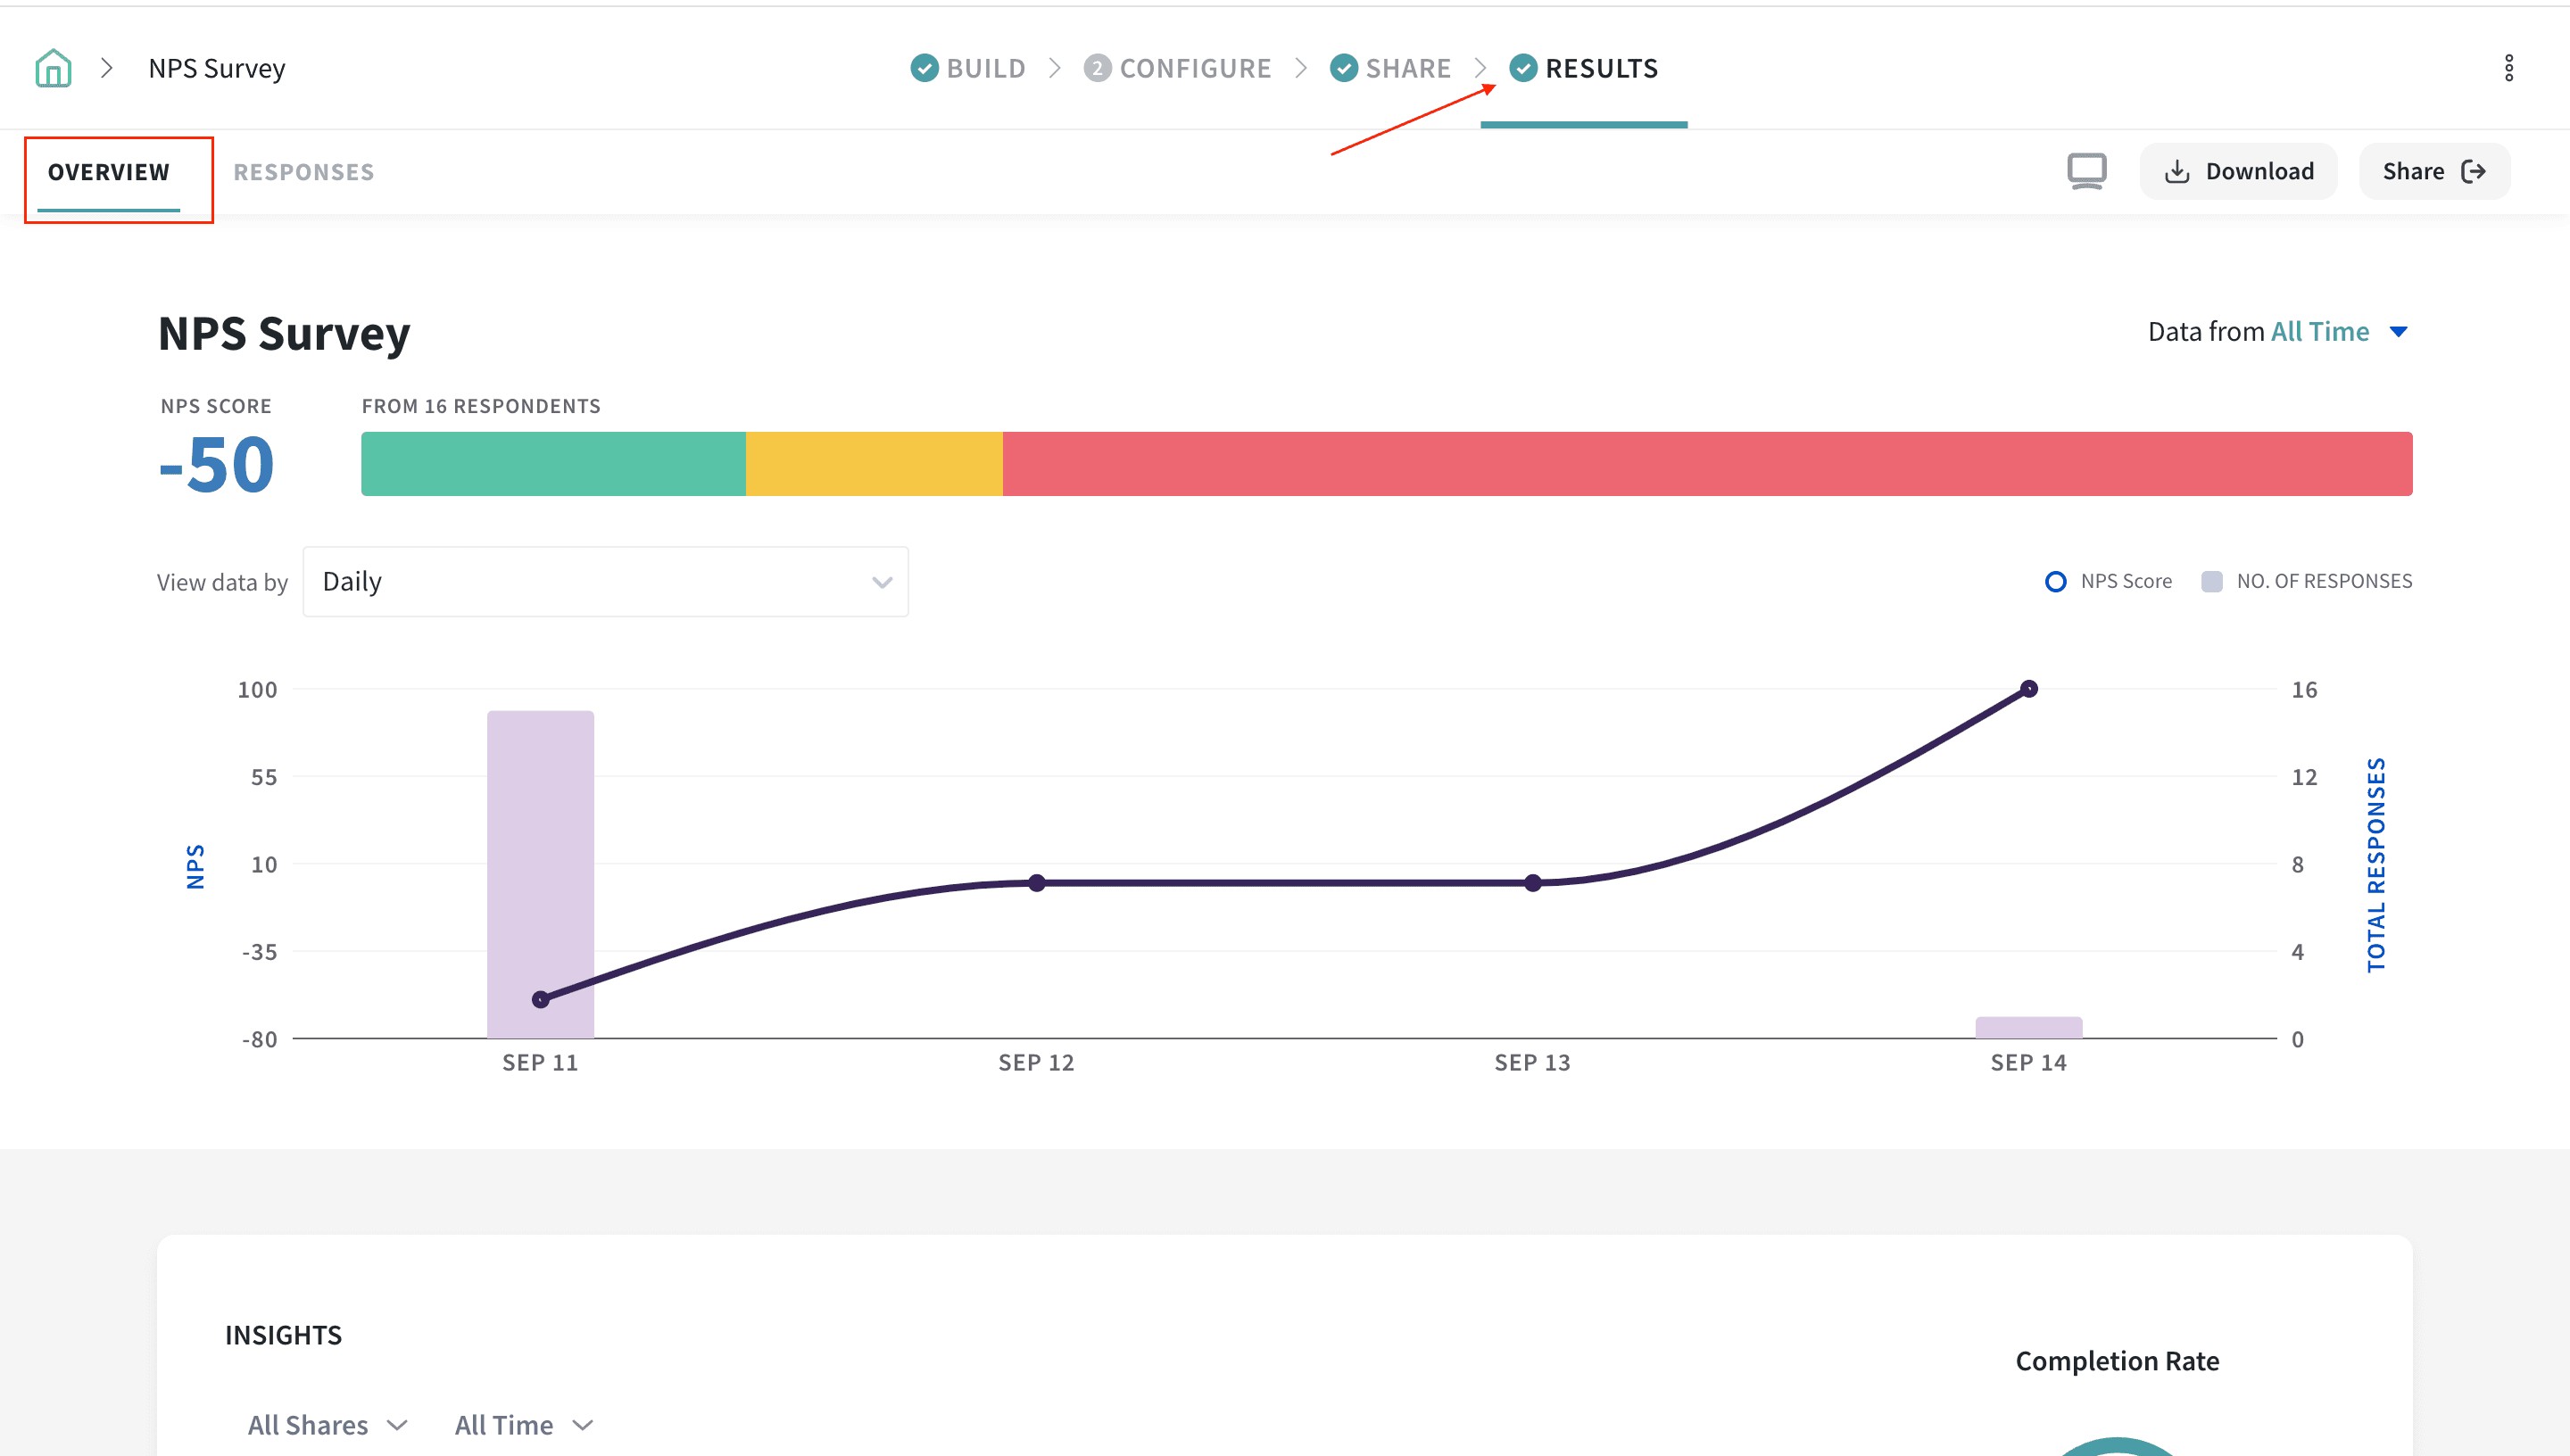Click the Sep 14 data point

(2028, 689)
